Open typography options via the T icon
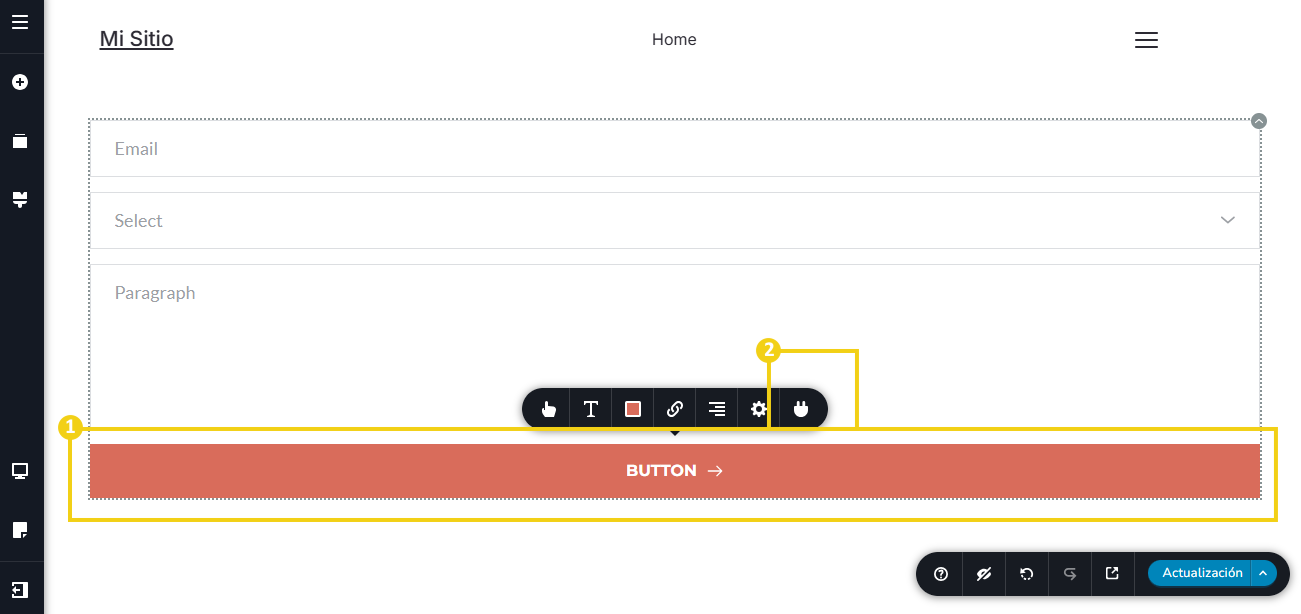Screen dimensions: 1301x614 click(590, 408)
